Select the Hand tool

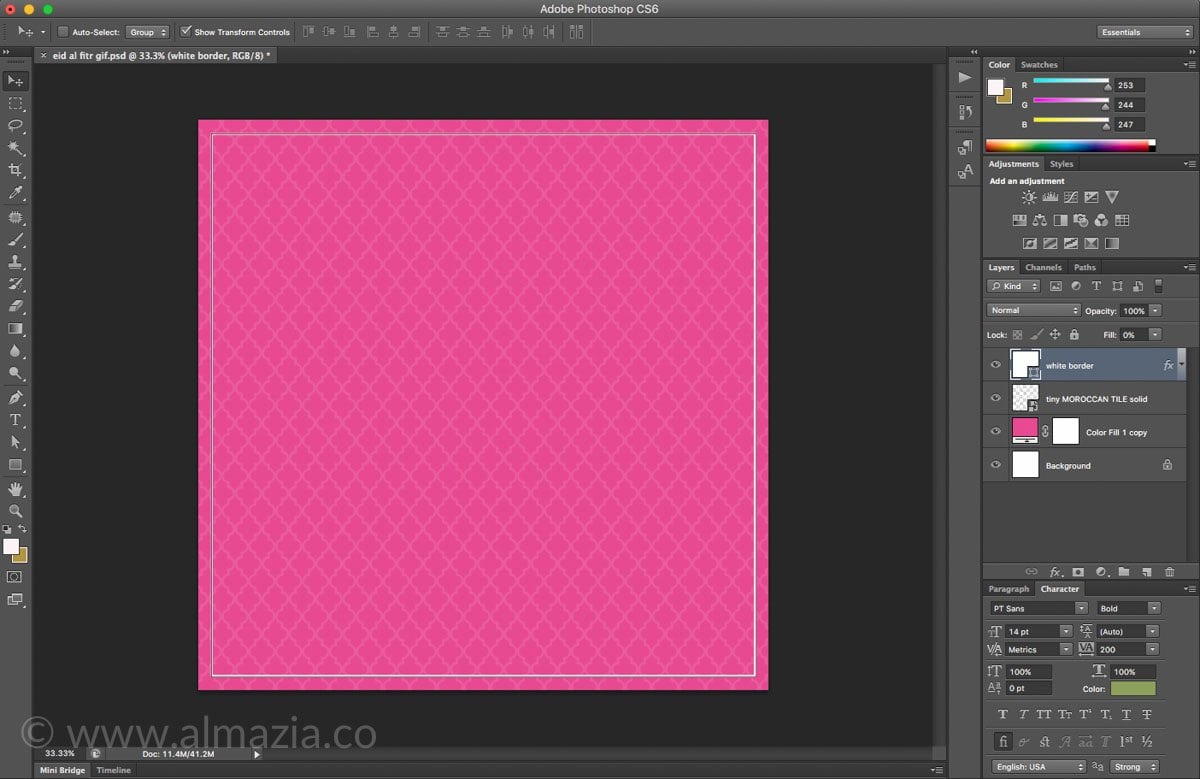(16, 489)
